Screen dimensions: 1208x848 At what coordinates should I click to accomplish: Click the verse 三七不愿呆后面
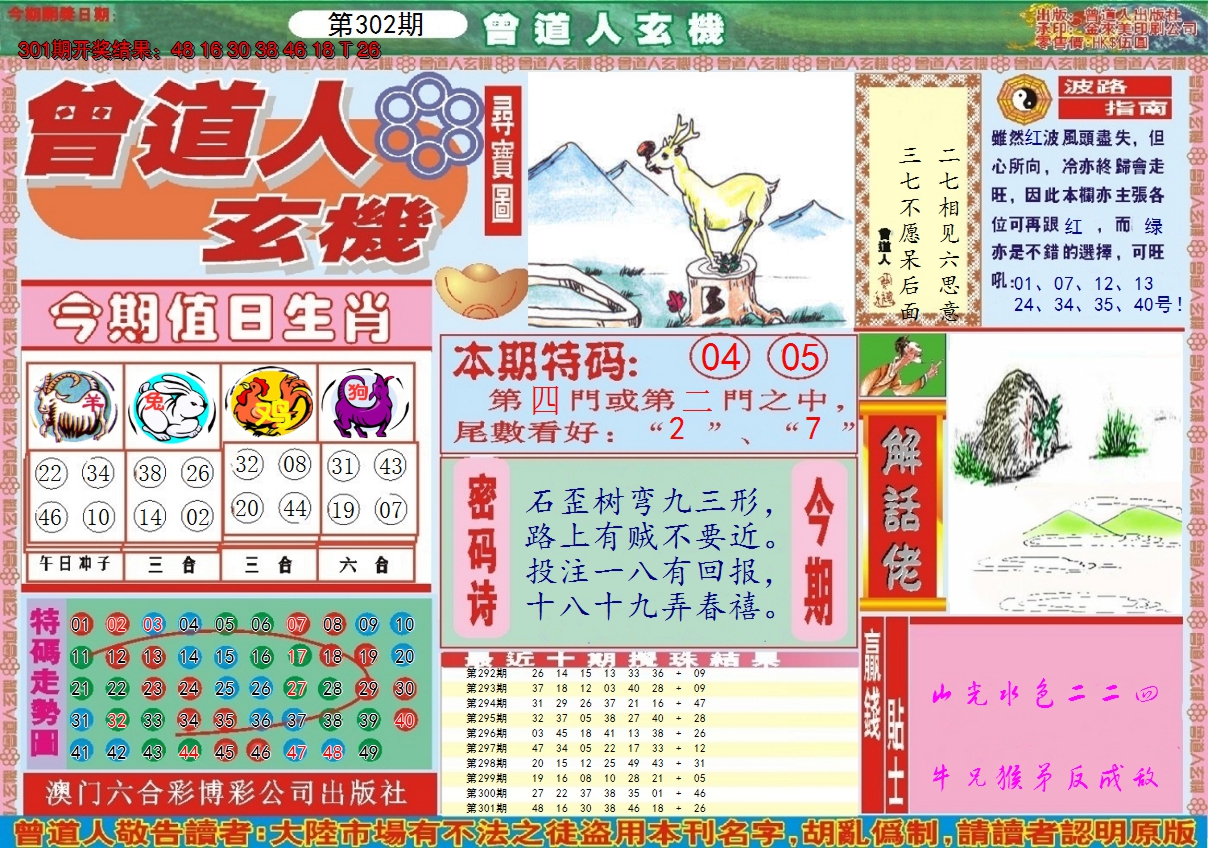909,233
